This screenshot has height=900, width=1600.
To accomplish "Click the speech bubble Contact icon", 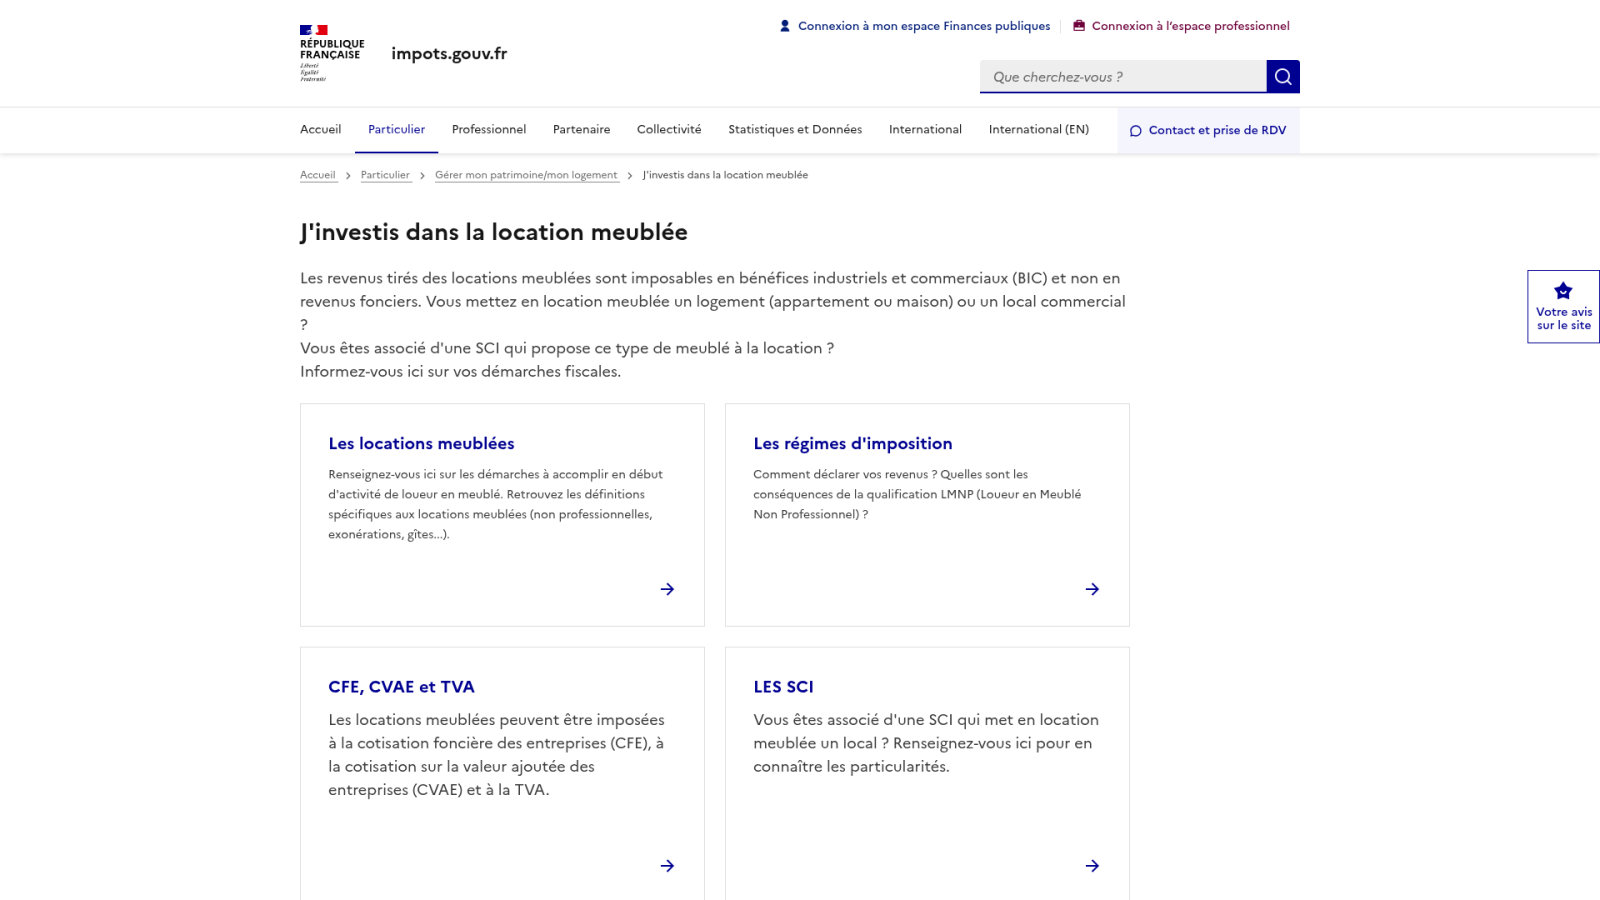I will tap(1135, 131).
